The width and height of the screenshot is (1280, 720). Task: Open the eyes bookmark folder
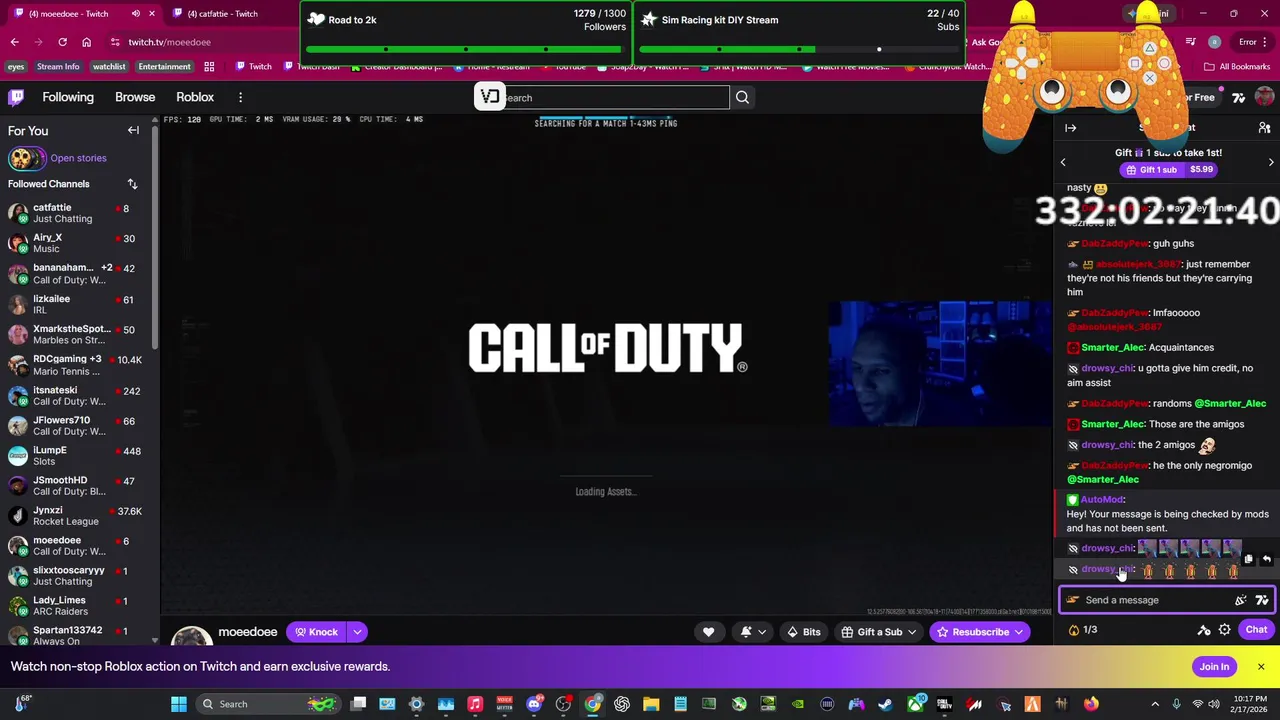pyautogui.click(x=15, y=67)
